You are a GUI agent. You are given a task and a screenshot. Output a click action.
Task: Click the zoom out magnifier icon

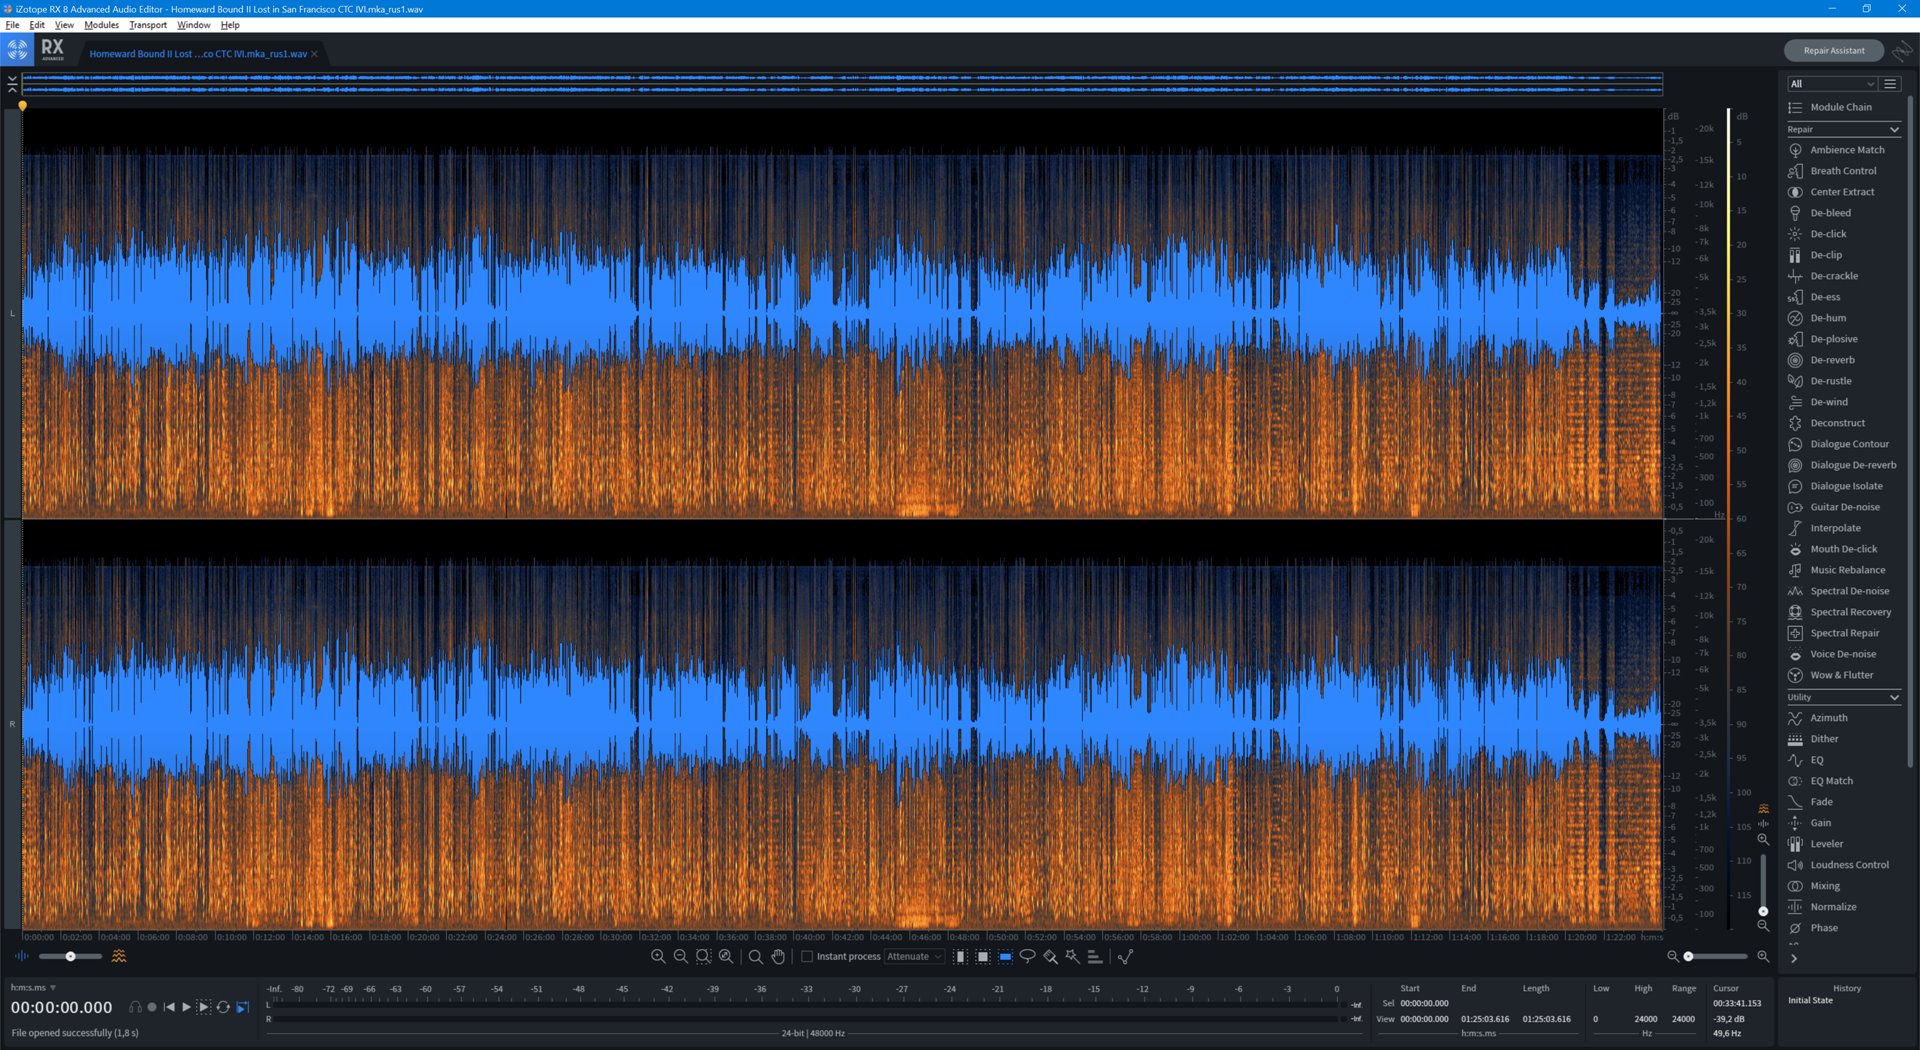(681, 957)
